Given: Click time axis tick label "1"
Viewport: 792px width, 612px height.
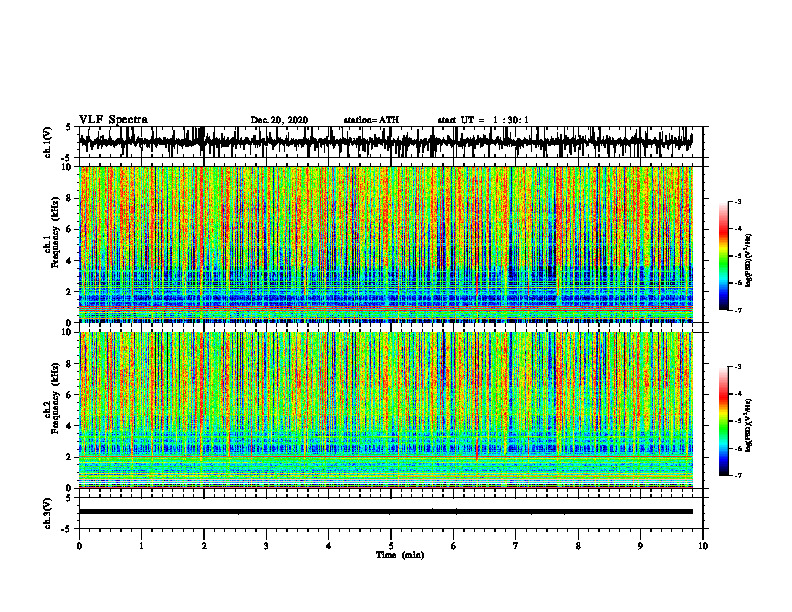Looking at the screenshot, I should 141,546.
